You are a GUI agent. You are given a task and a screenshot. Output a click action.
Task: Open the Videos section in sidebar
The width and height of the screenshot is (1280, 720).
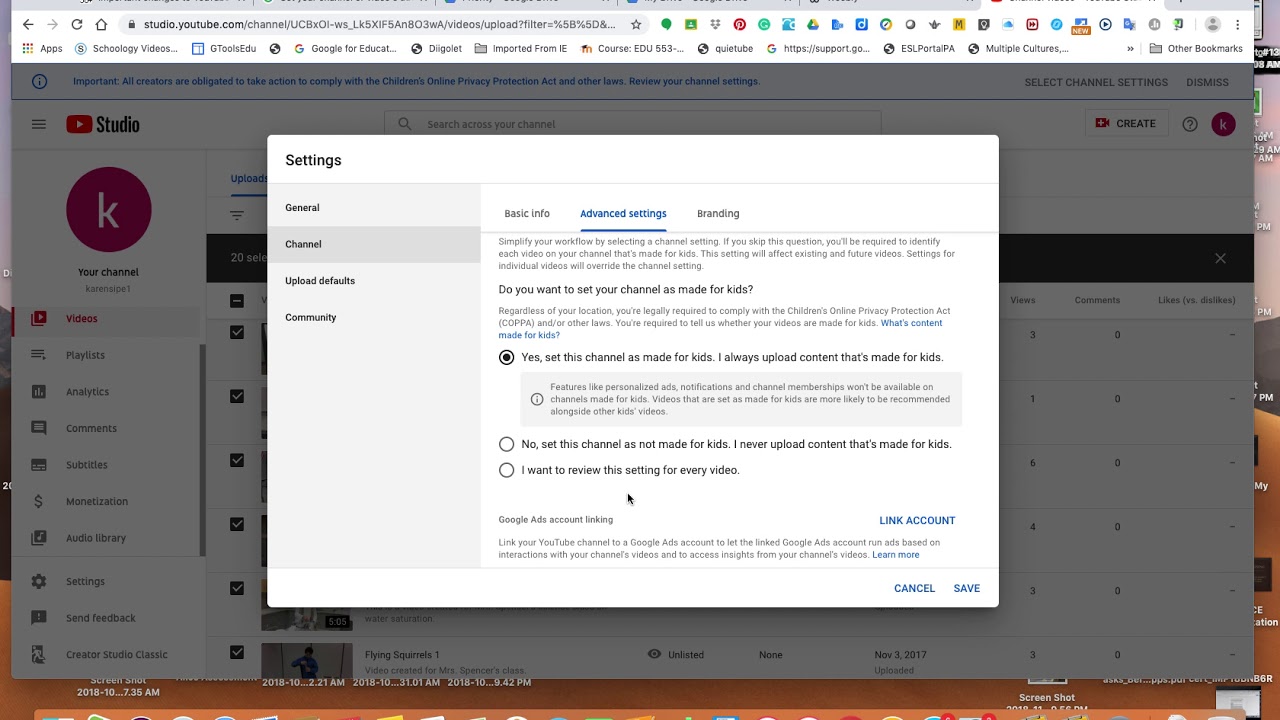pos(82,319)
